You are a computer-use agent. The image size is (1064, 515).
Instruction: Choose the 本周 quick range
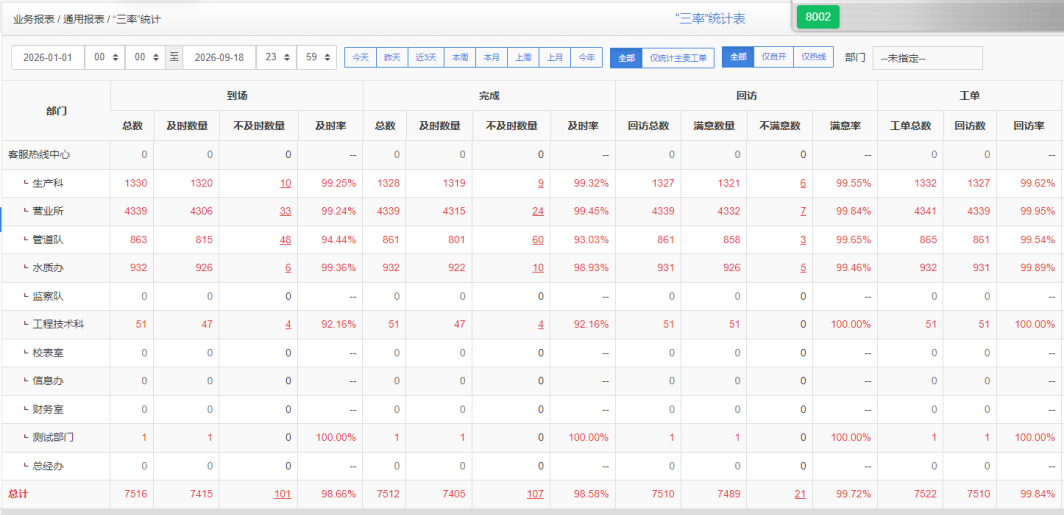pos(460,58)
